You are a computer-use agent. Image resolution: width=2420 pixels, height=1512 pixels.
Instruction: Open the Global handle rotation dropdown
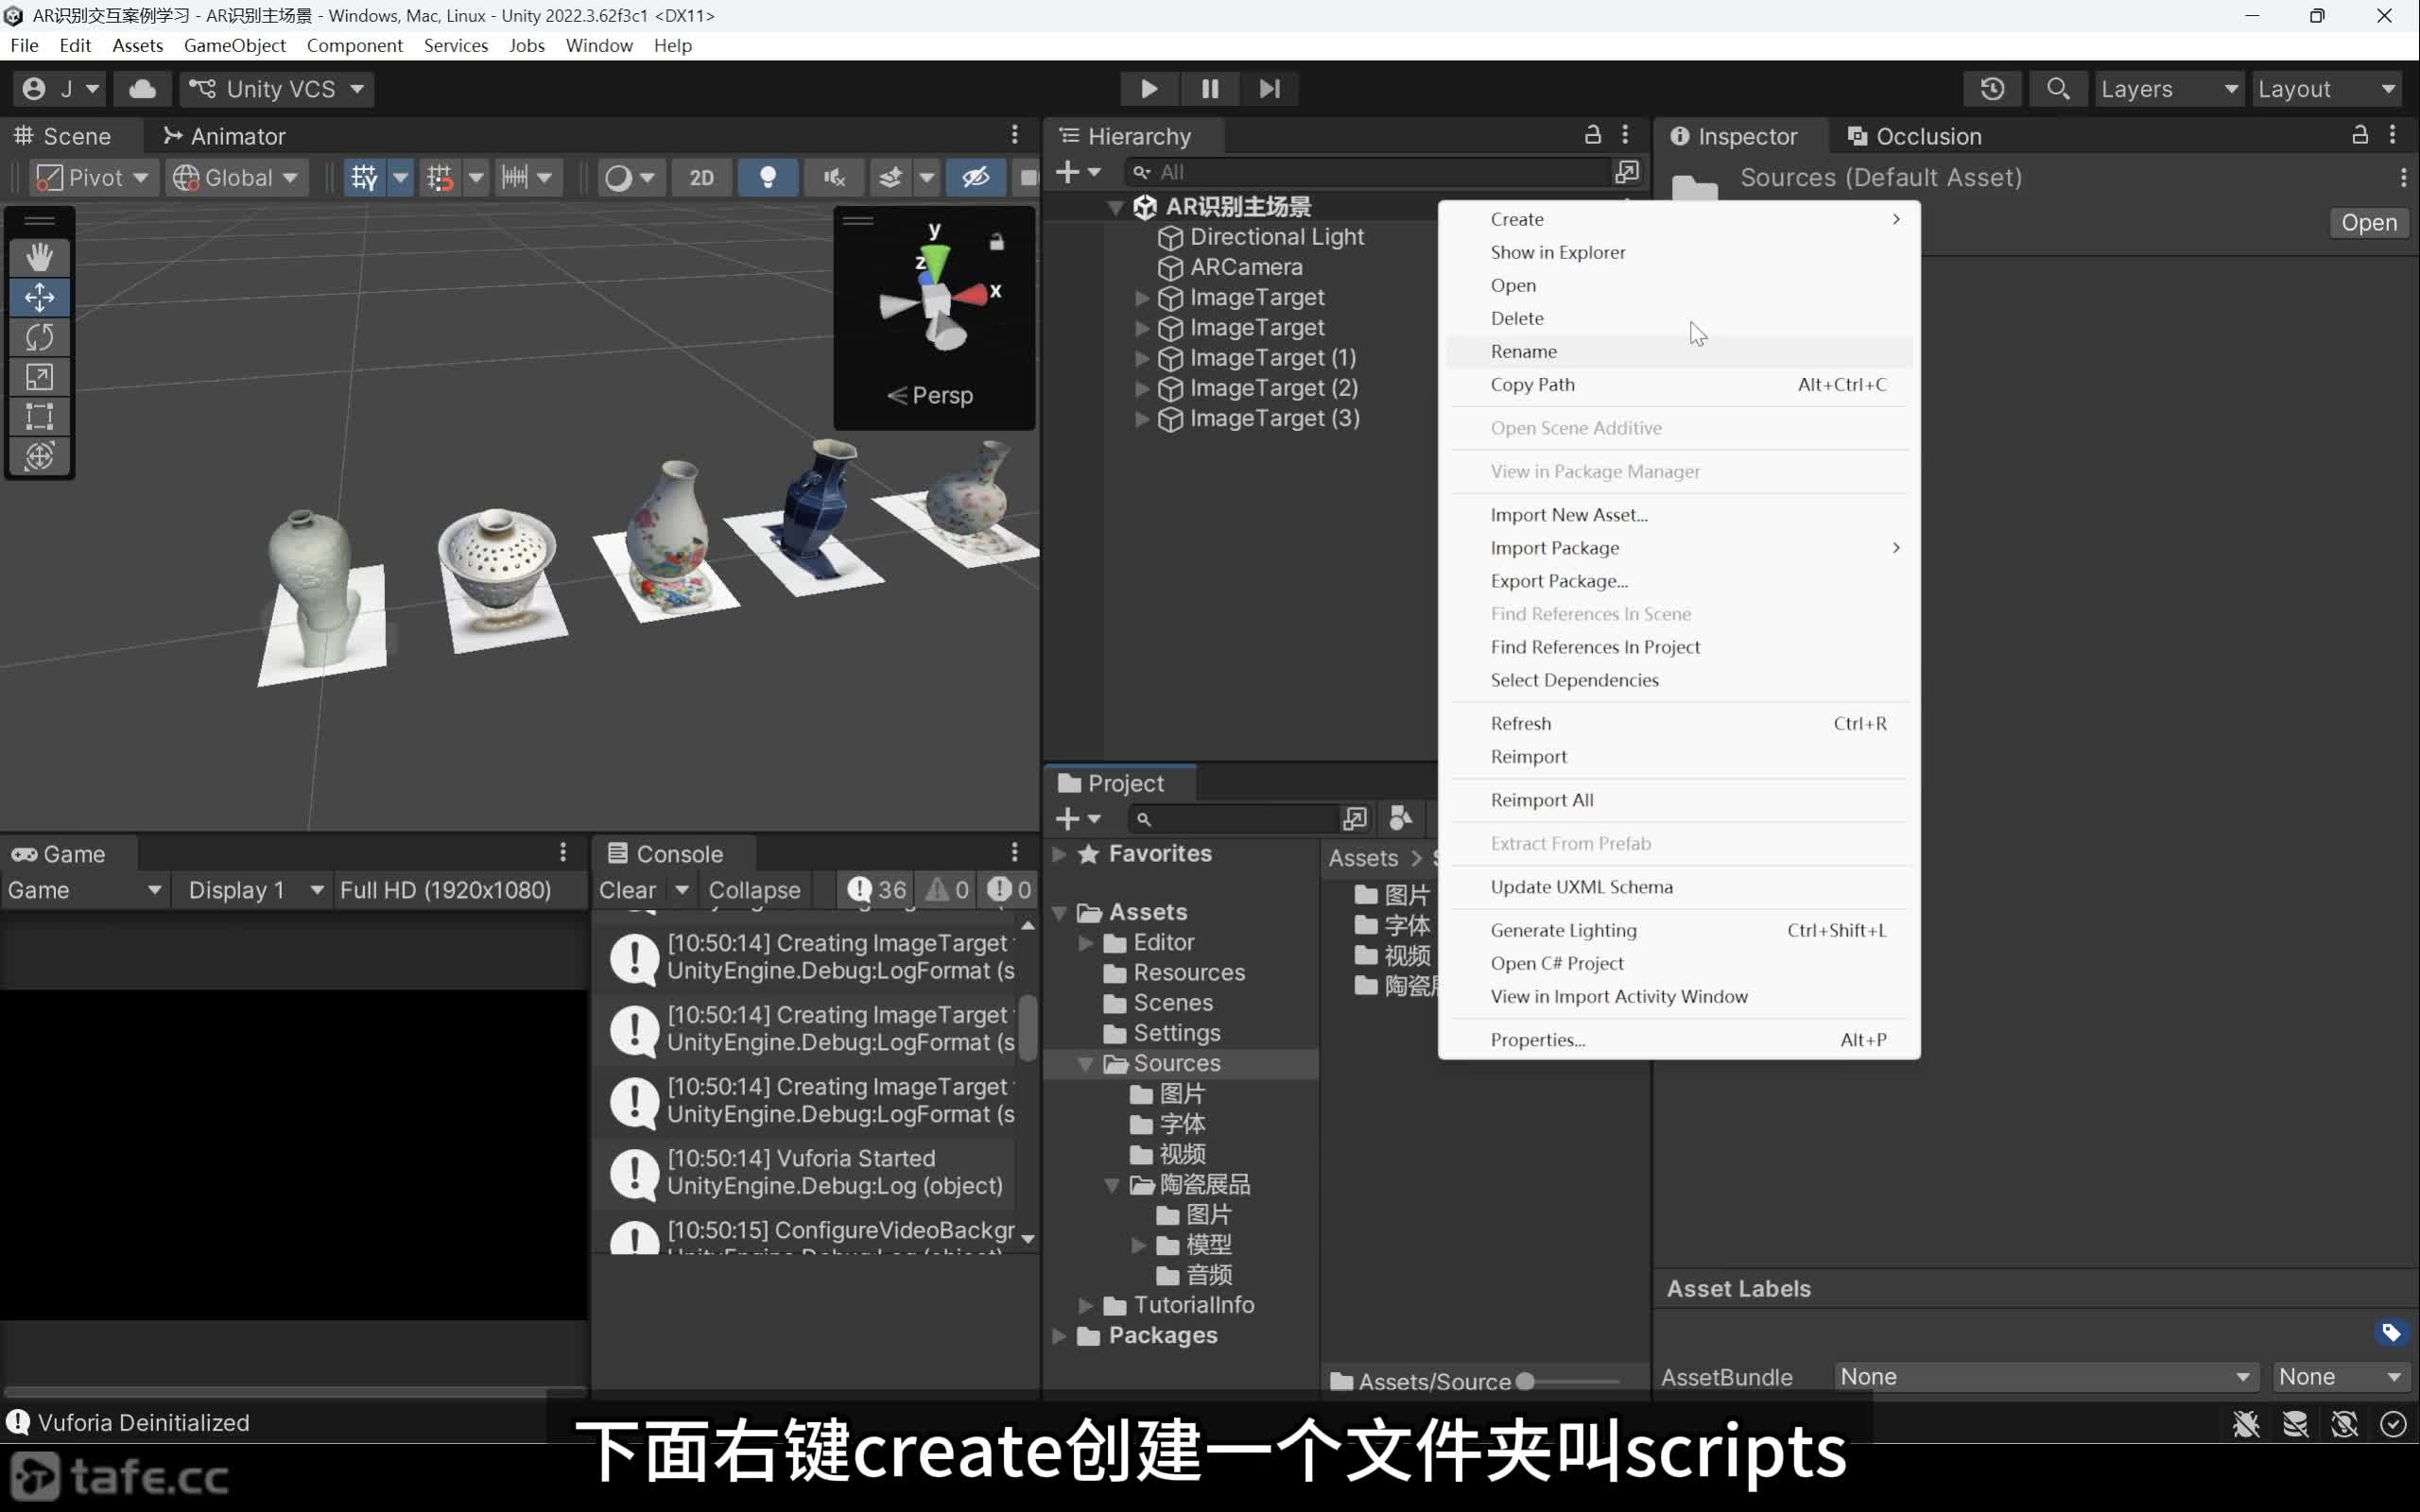click(x=236, y=178)
